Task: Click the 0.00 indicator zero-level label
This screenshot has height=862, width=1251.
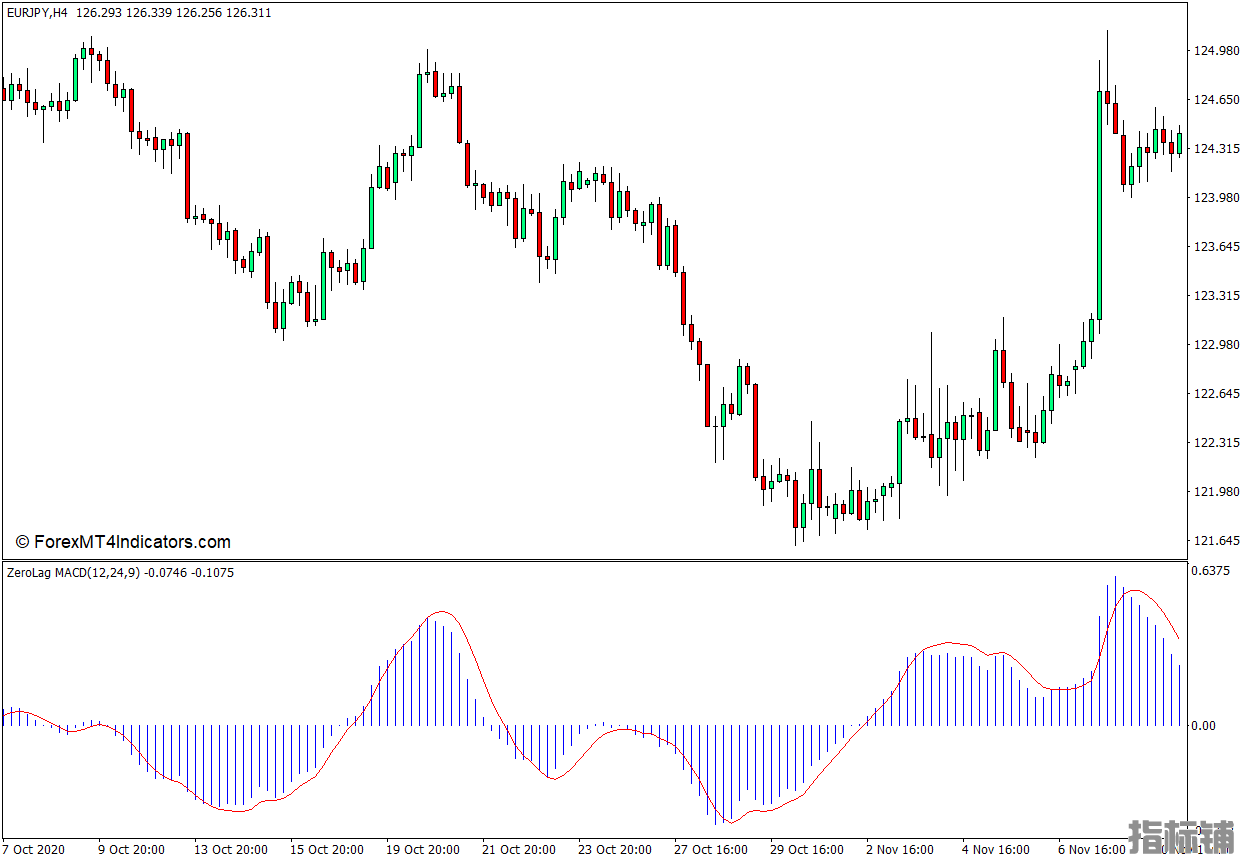Action: 1205,726
